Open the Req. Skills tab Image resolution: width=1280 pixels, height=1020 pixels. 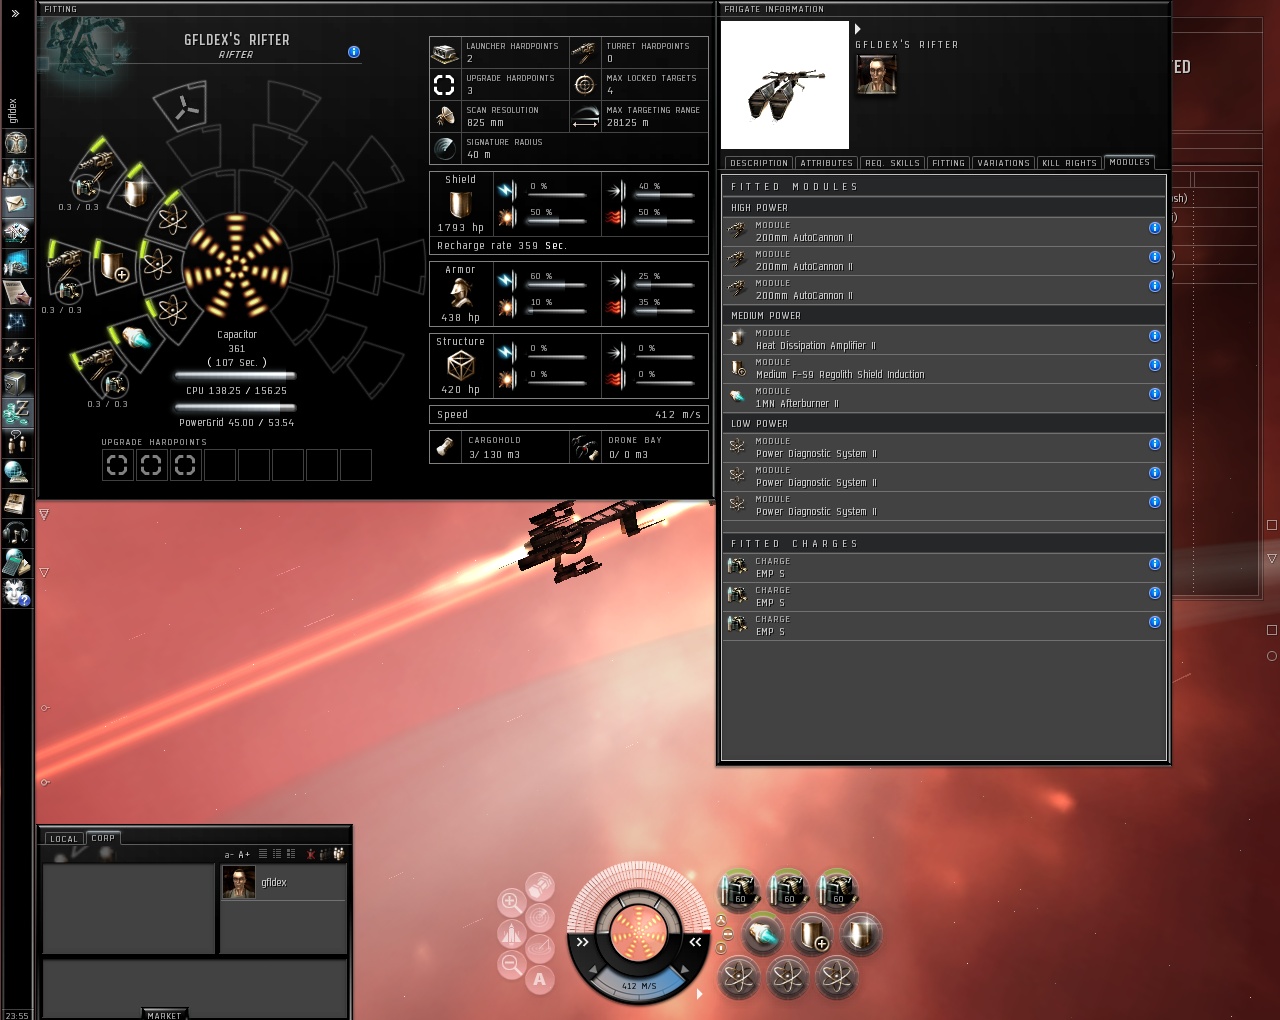coord(893,163)
